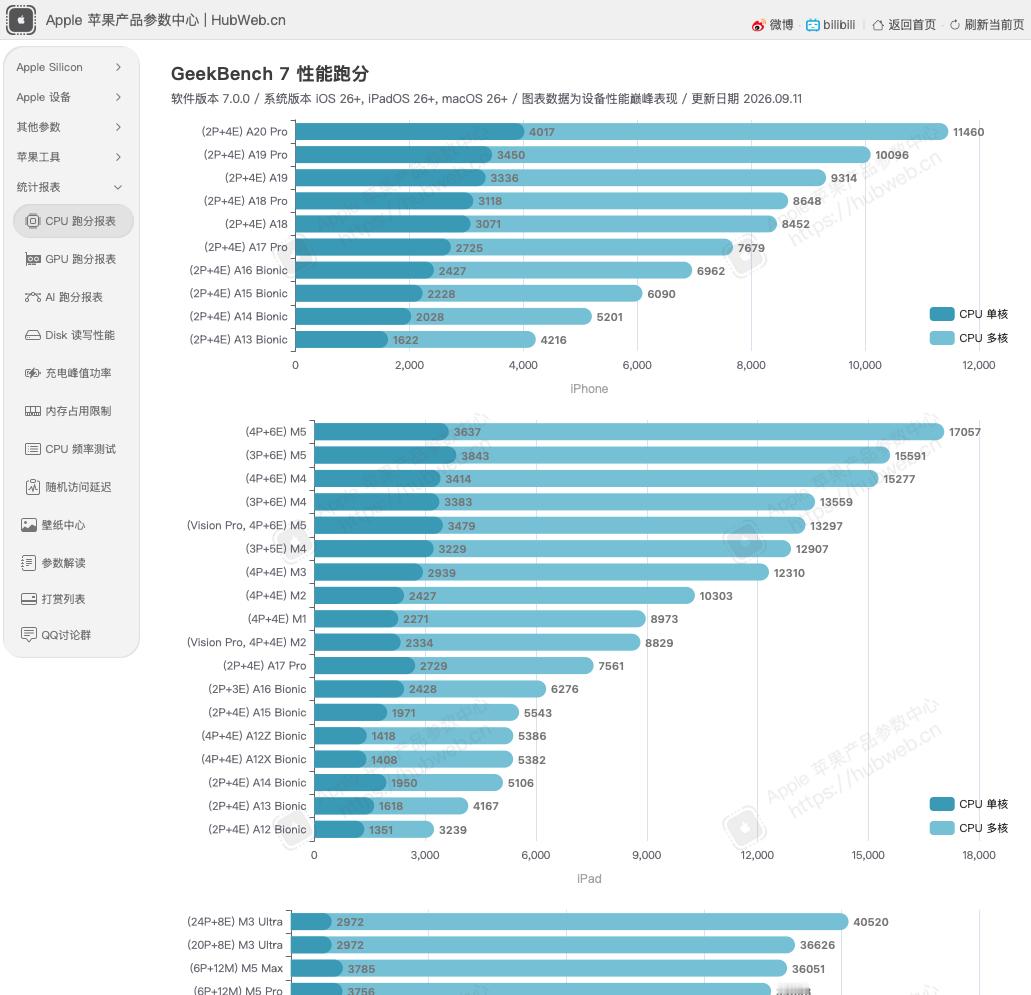Viewport: 1031px width, 995px height.
Task: Click the (4P+4E) A12Z Bionic label
Action: (254, 736)
